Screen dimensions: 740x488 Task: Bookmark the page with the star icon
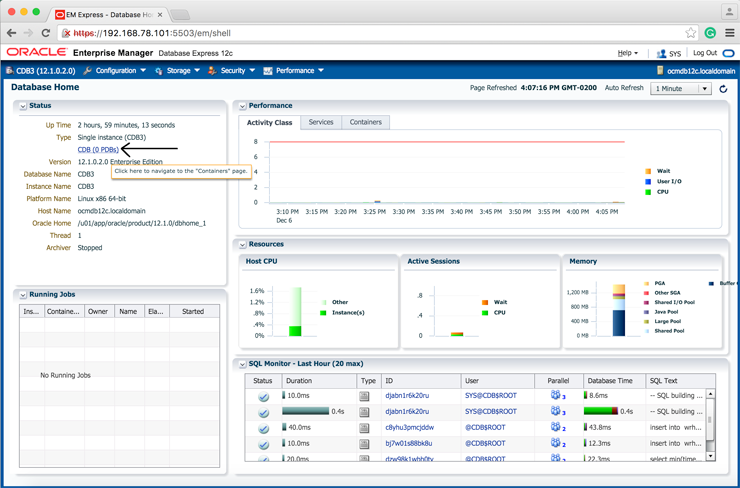(690, 33)
